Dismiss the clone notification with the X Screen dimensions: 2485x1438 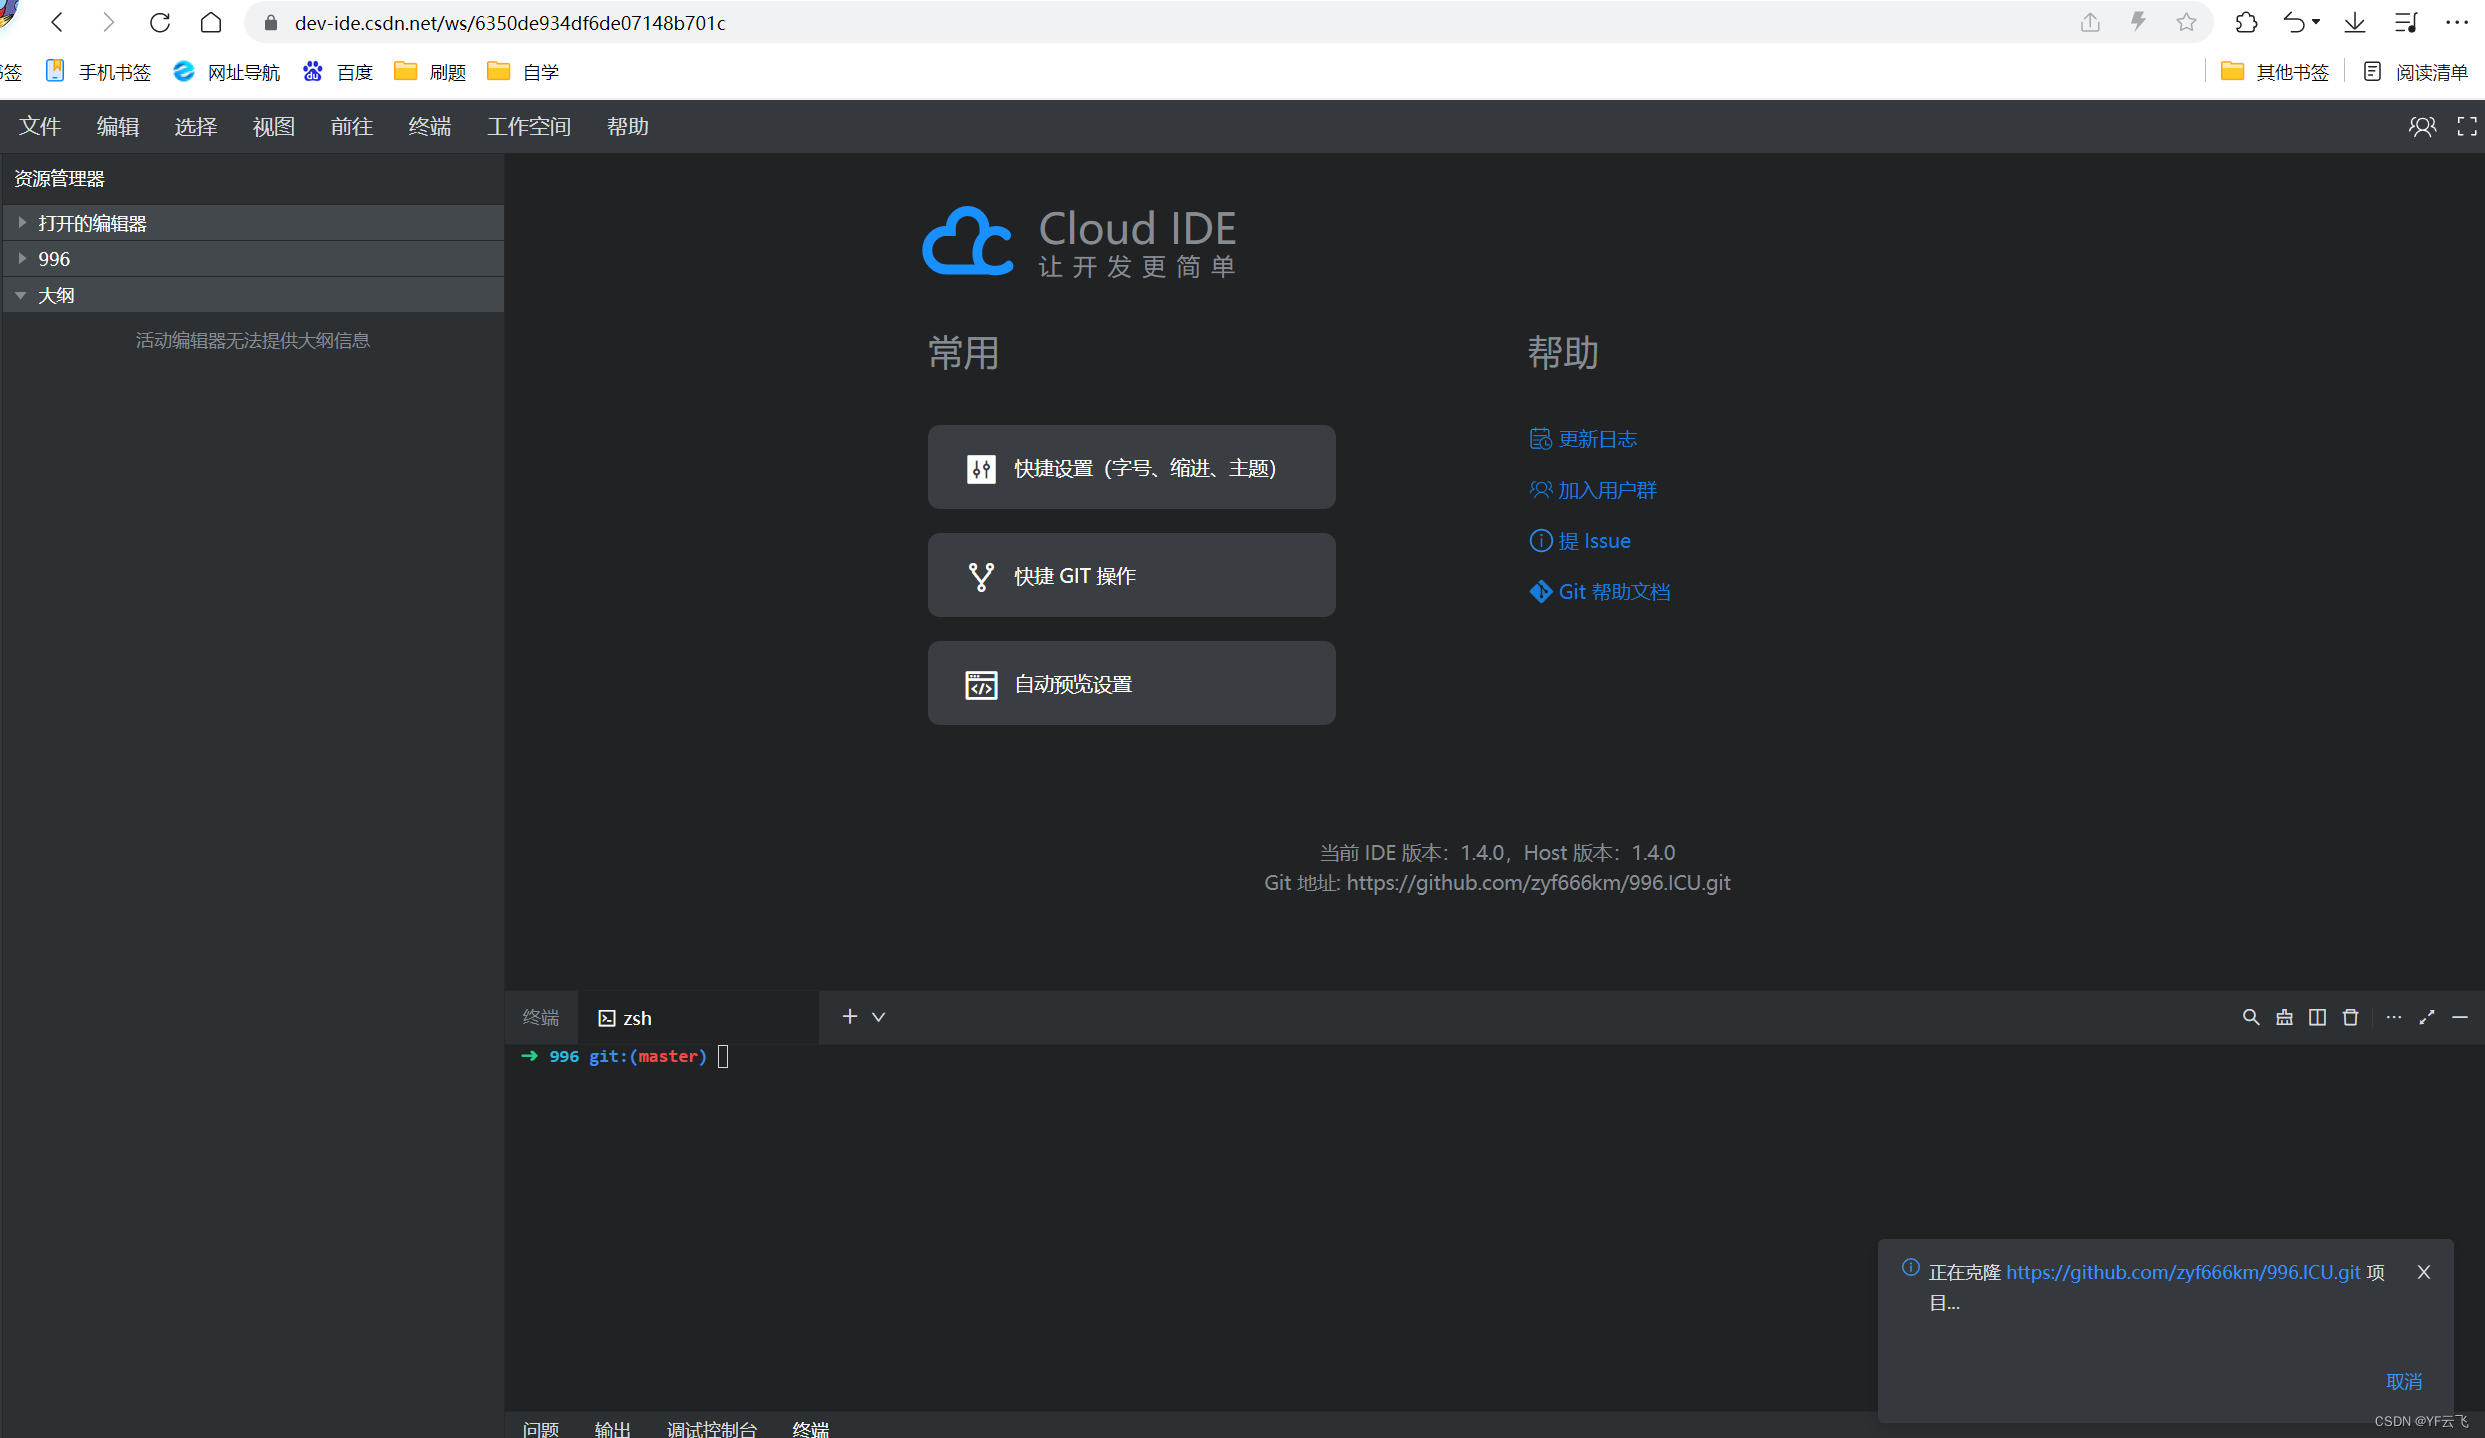click(2423, 1272)
